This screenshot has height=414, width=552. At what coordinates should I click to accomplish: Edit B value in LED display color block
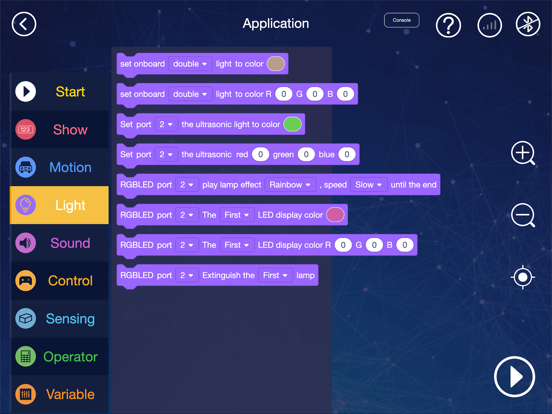point(405,245)
